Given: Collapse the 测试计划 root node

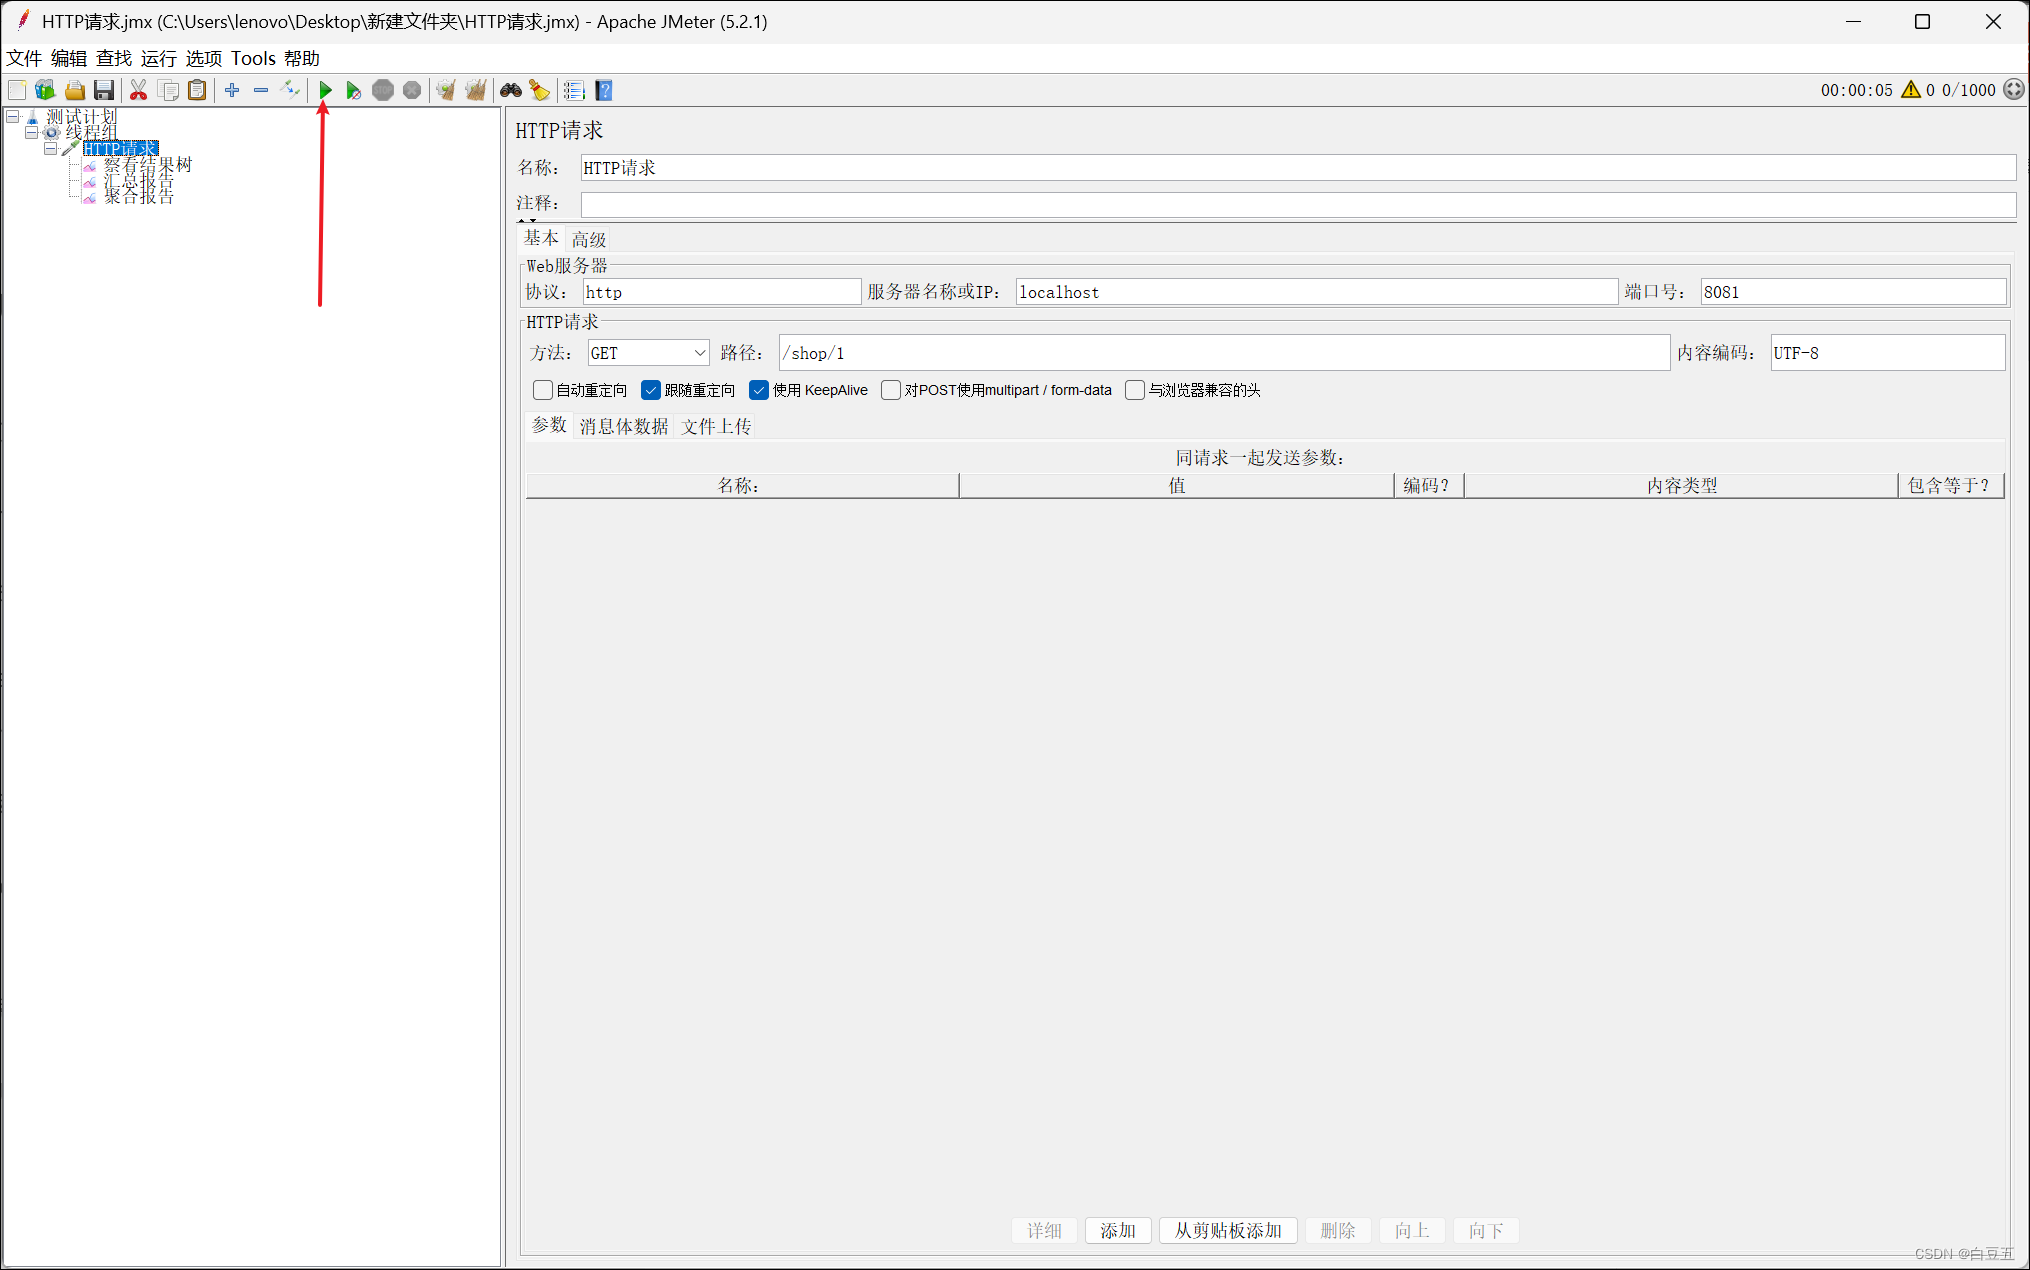Looking at the screenshot, I should click(13, 117).
